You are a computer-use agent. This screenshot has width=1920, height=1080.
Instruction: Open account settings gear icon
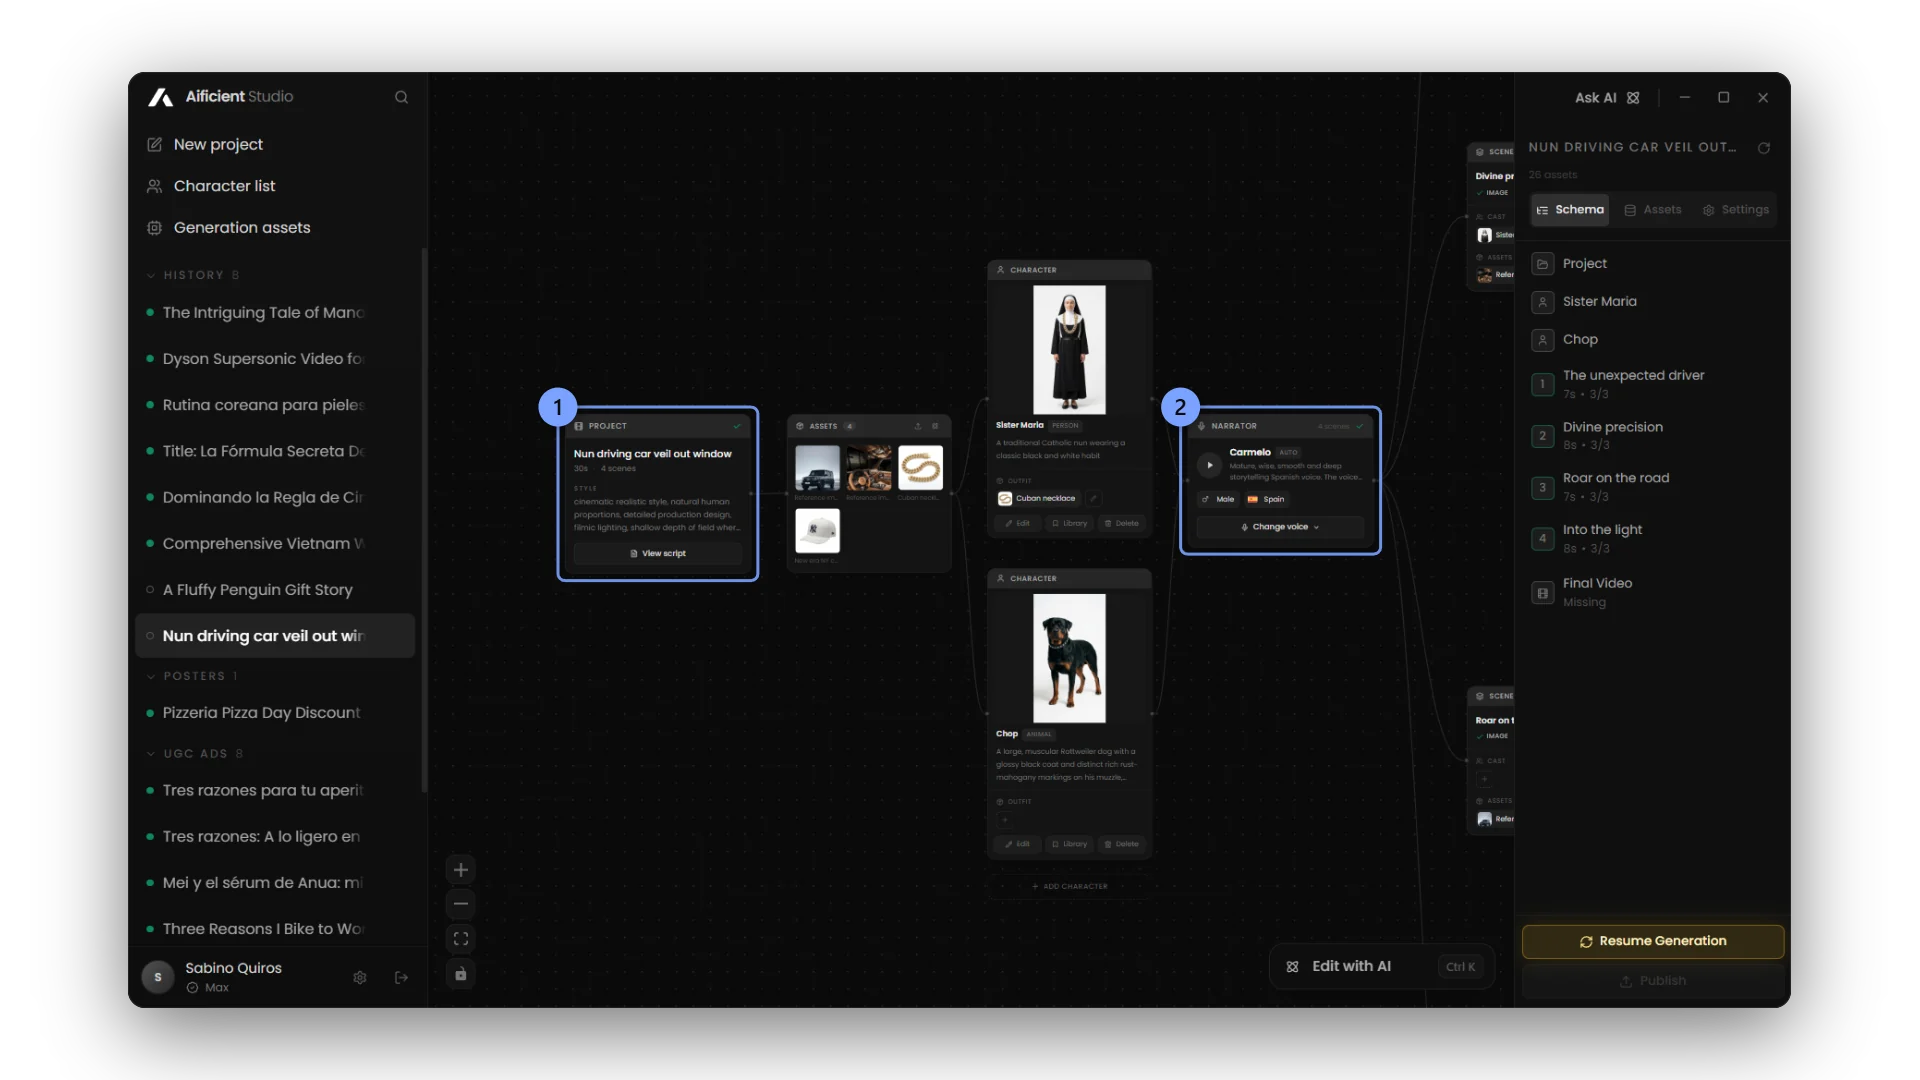(360, 978)
